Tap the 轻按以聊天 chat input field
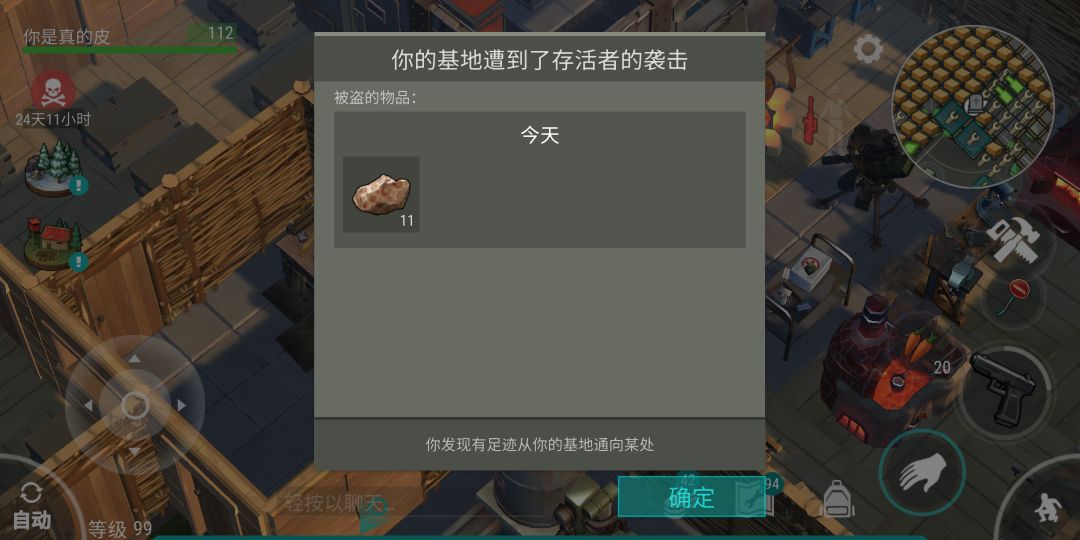Screen dimensions: 1080x540 pyautogui.click(x=341, y=503)
